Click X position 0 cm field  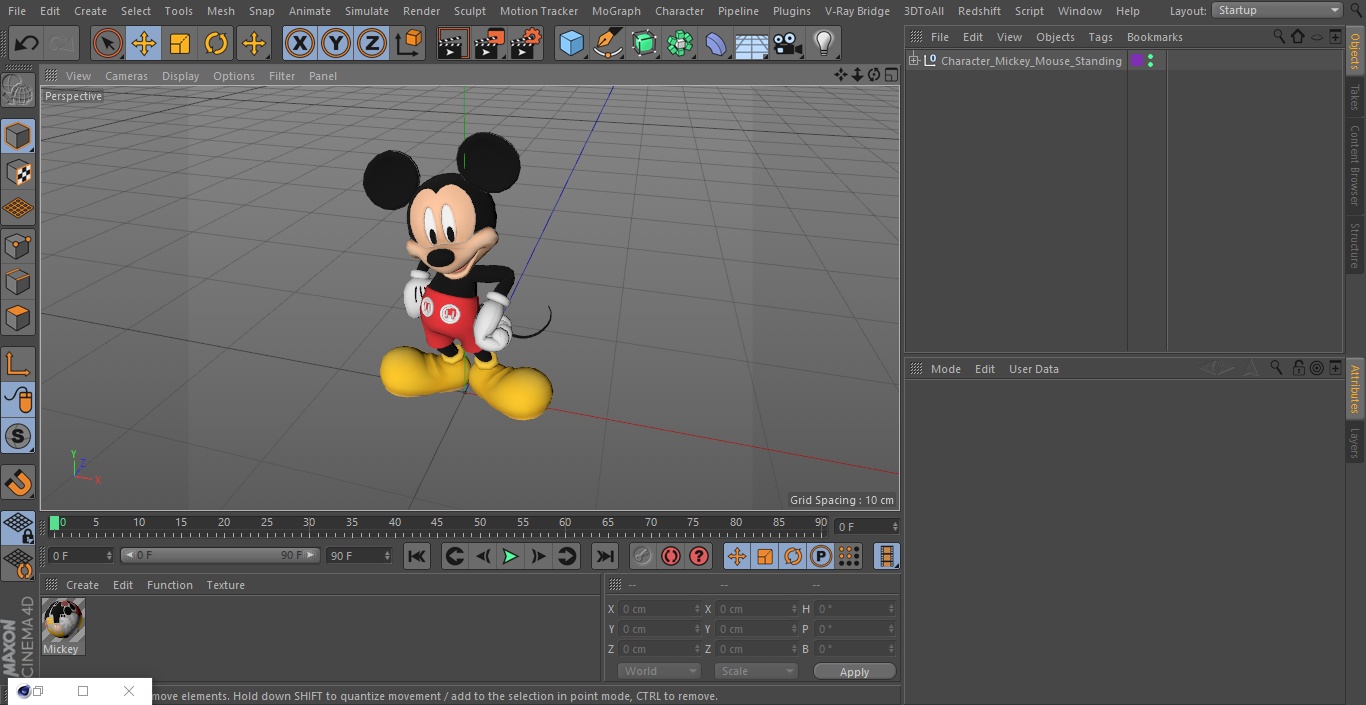pos(660,609)
